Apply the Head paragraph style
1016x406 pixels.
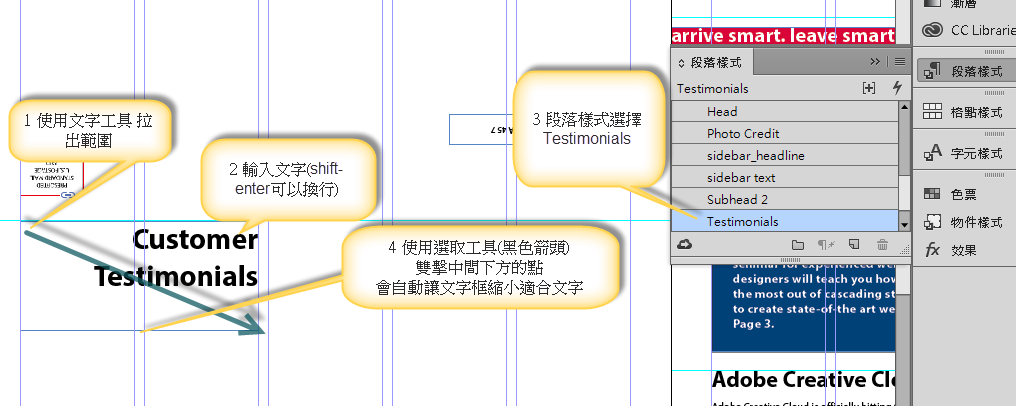pyautogui.click(x=722, y=112)
